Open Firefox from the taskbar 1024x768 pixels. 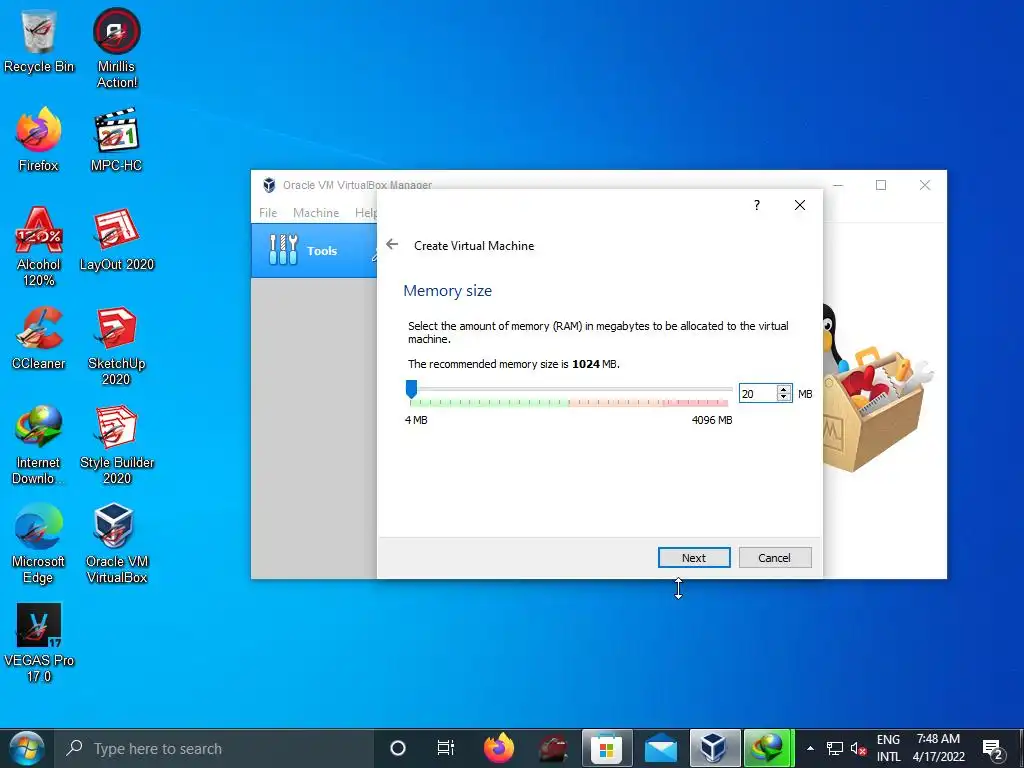[x=499, y=748]
